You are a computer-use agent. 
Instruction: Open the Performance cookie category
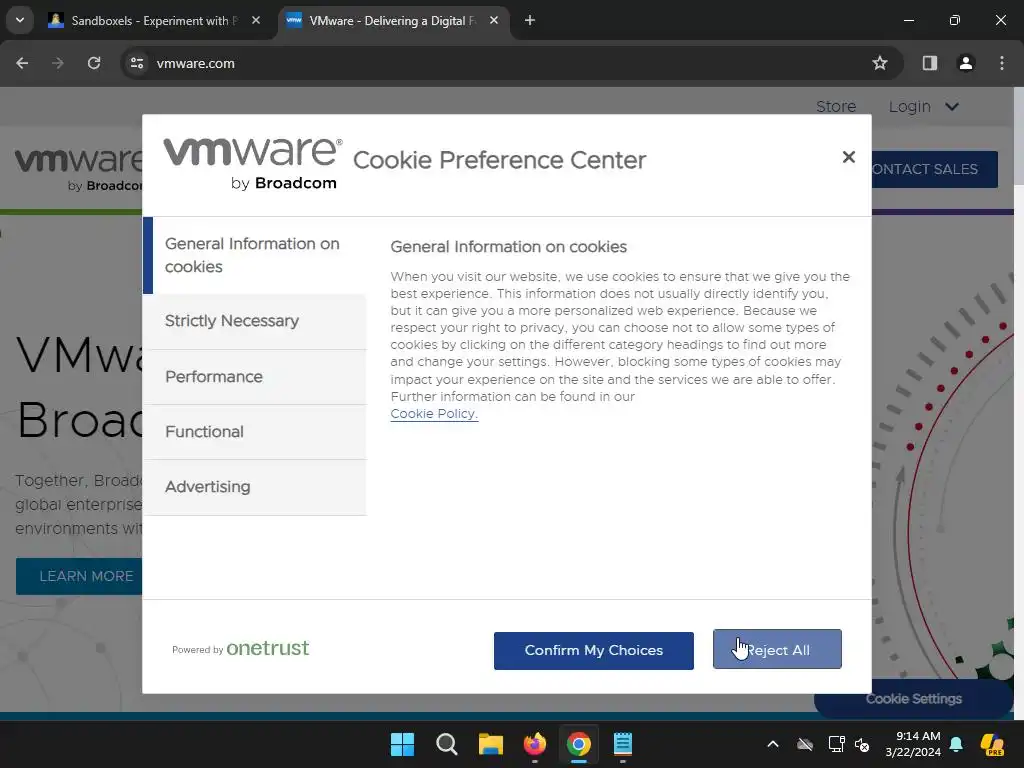coord(255,377)
